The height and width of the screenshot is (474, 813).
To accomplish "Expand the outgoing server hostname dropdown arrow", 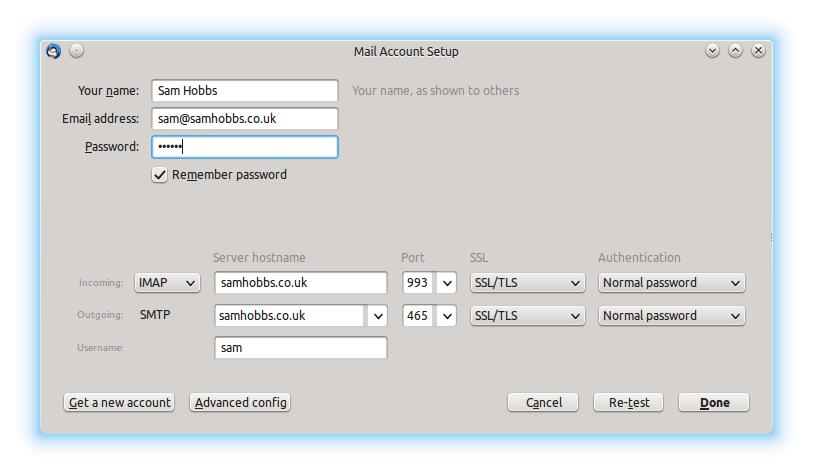I will point(377,316).
